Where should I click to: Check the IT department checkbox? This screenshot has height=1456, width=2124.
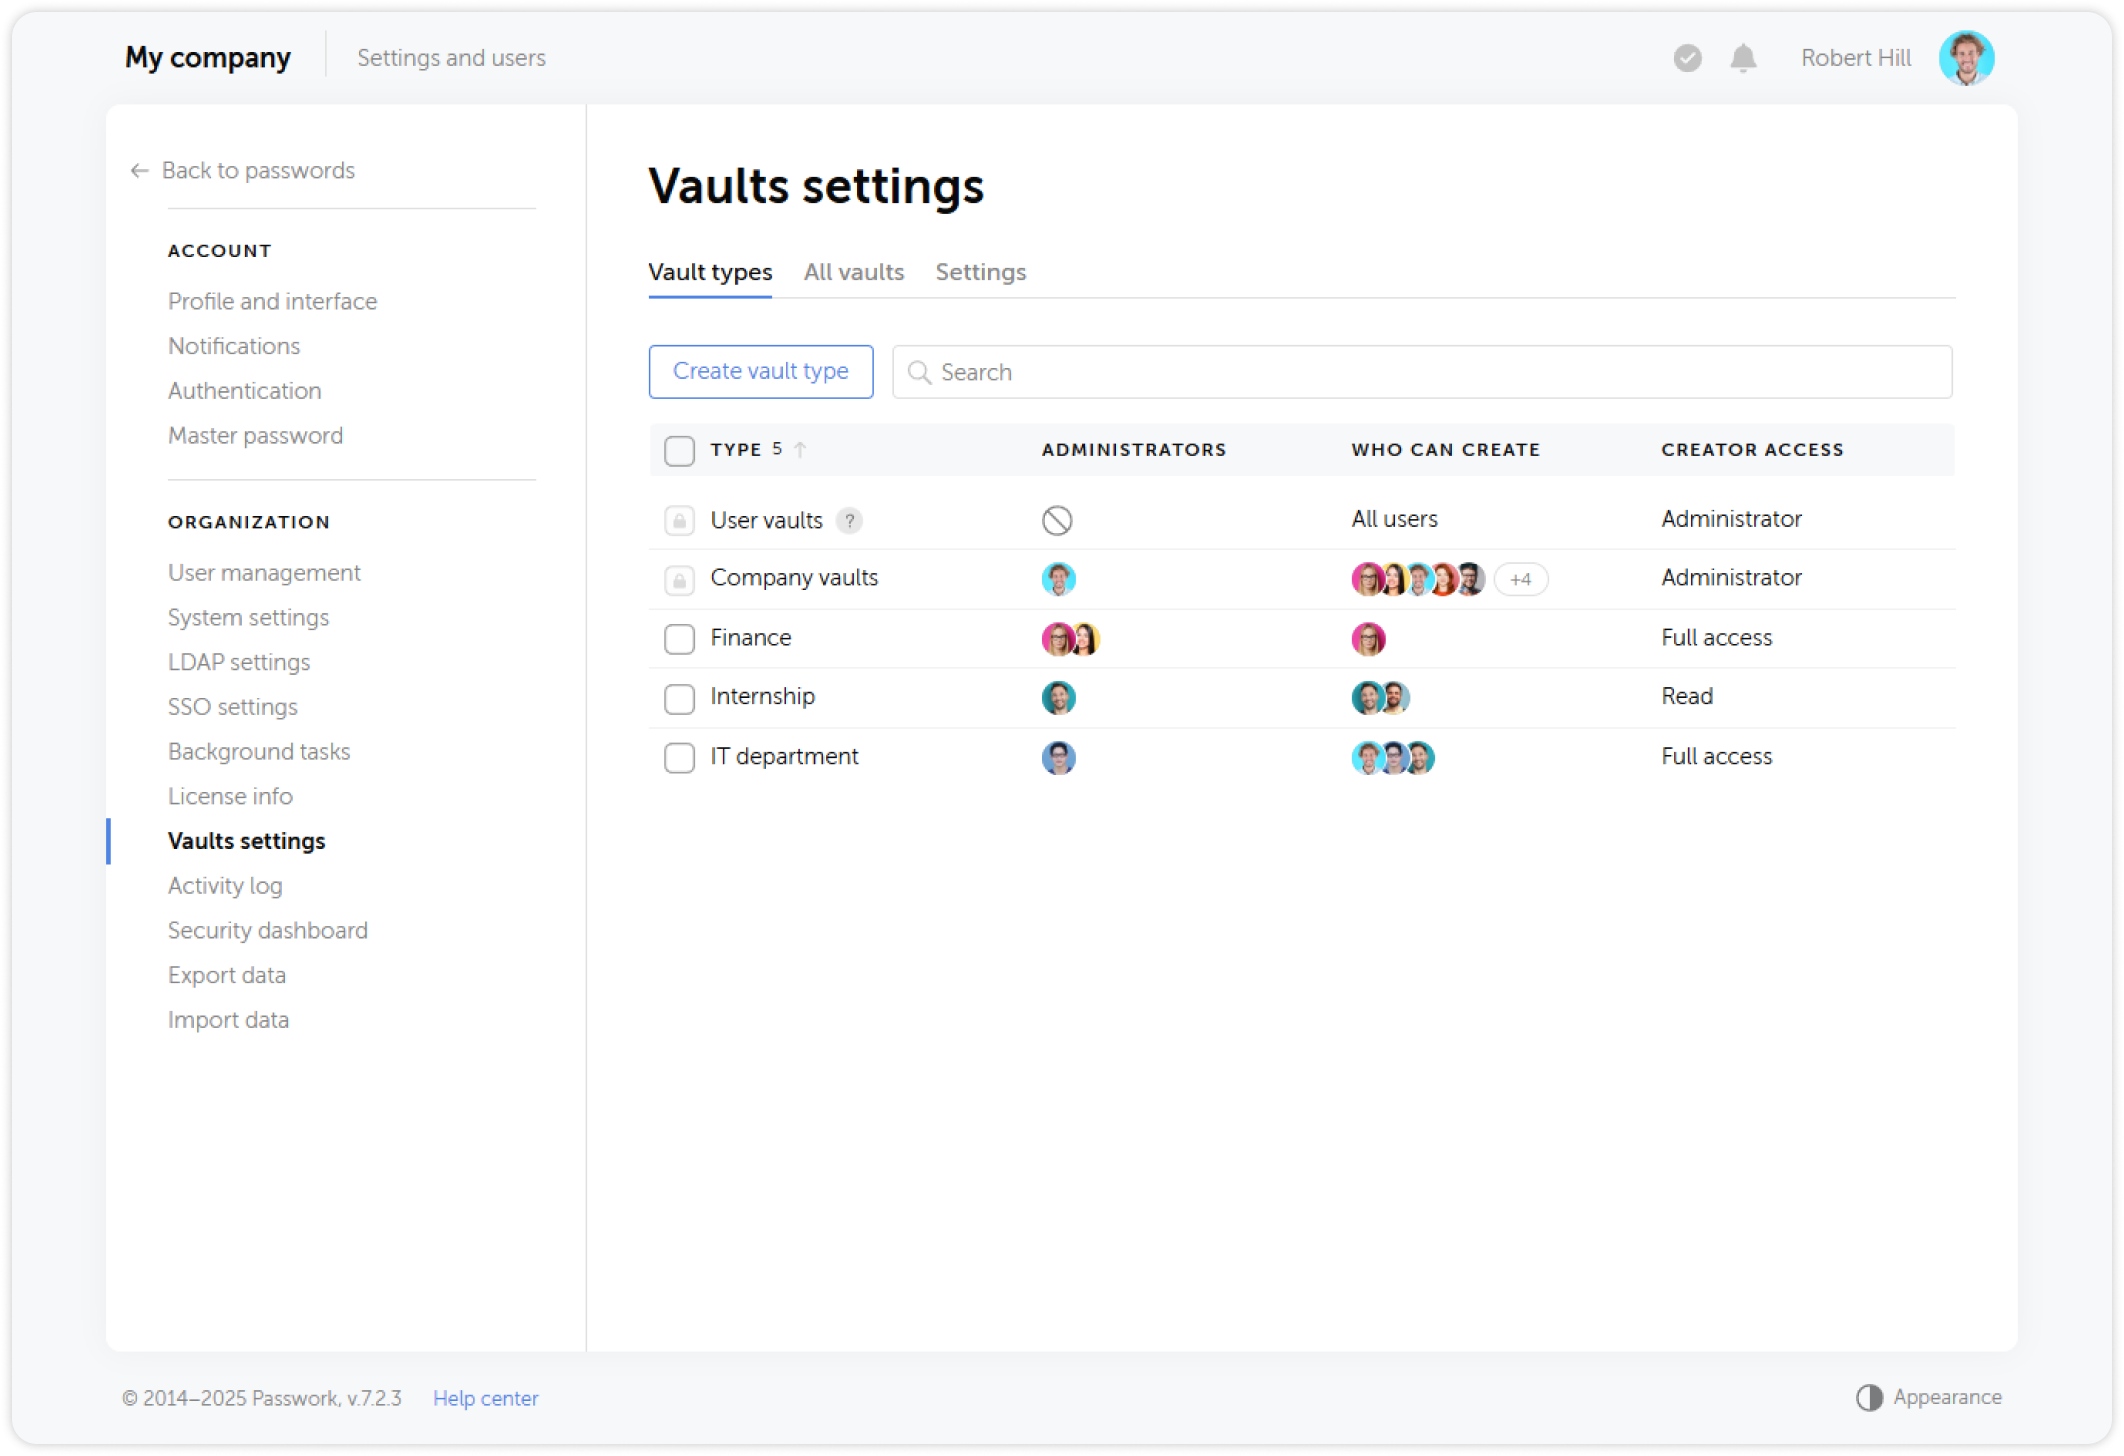point(679,757)
